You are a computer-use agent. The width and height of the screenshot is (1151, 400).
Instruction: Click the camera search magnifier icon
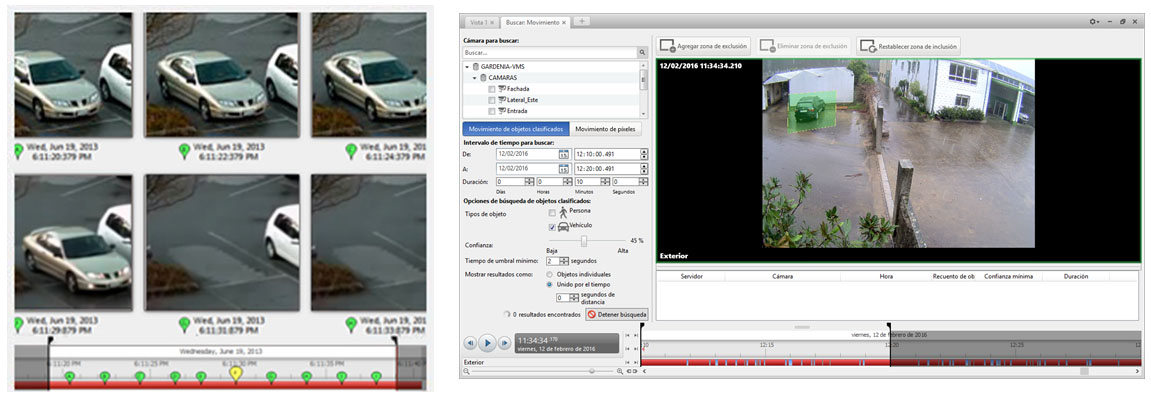[x=643, y=52]
